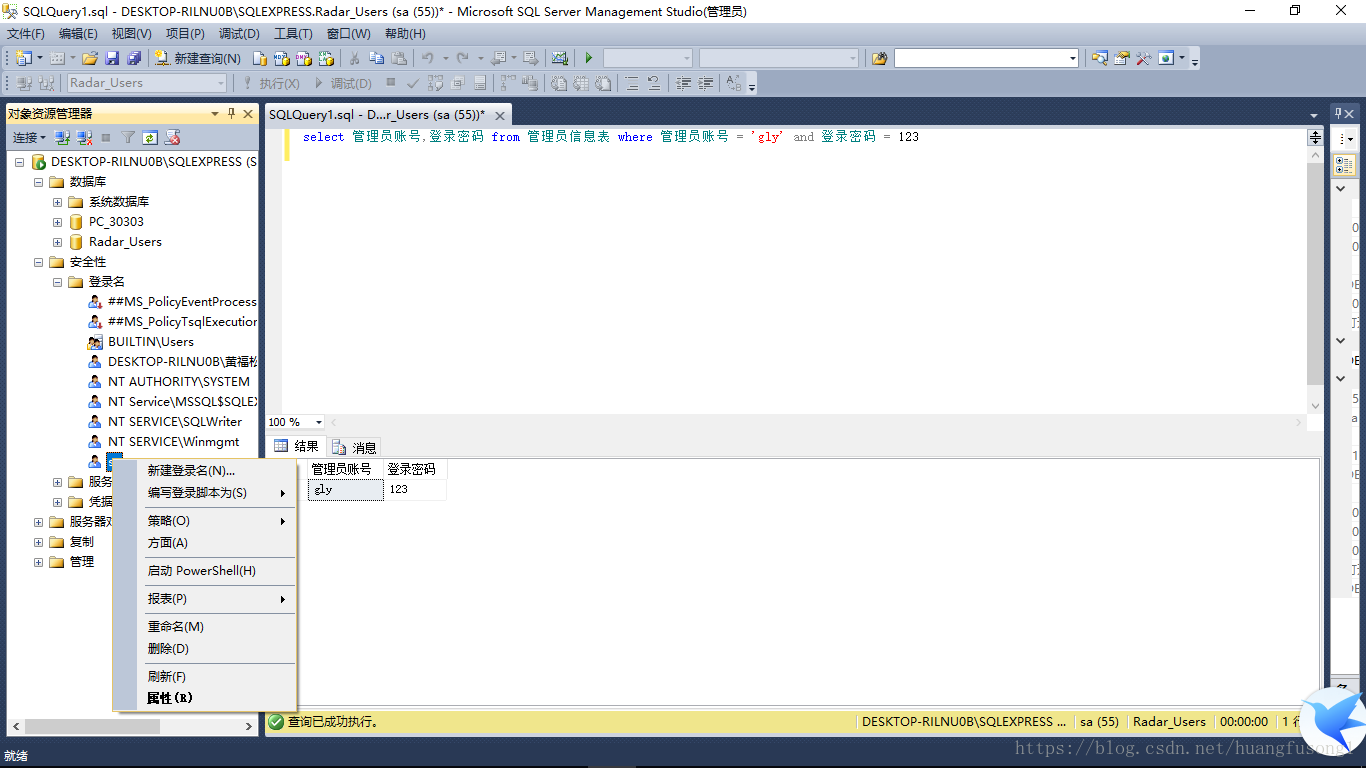Click Disconnect icon in Object Explorer
1366x768 pixels.
coord(84,137)
